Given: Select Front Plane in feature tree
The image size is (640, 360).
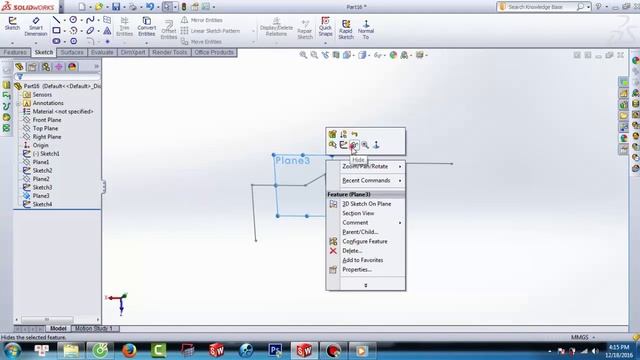Looking at the screenshot, I should pyautogui.click(x=47, y=120).
